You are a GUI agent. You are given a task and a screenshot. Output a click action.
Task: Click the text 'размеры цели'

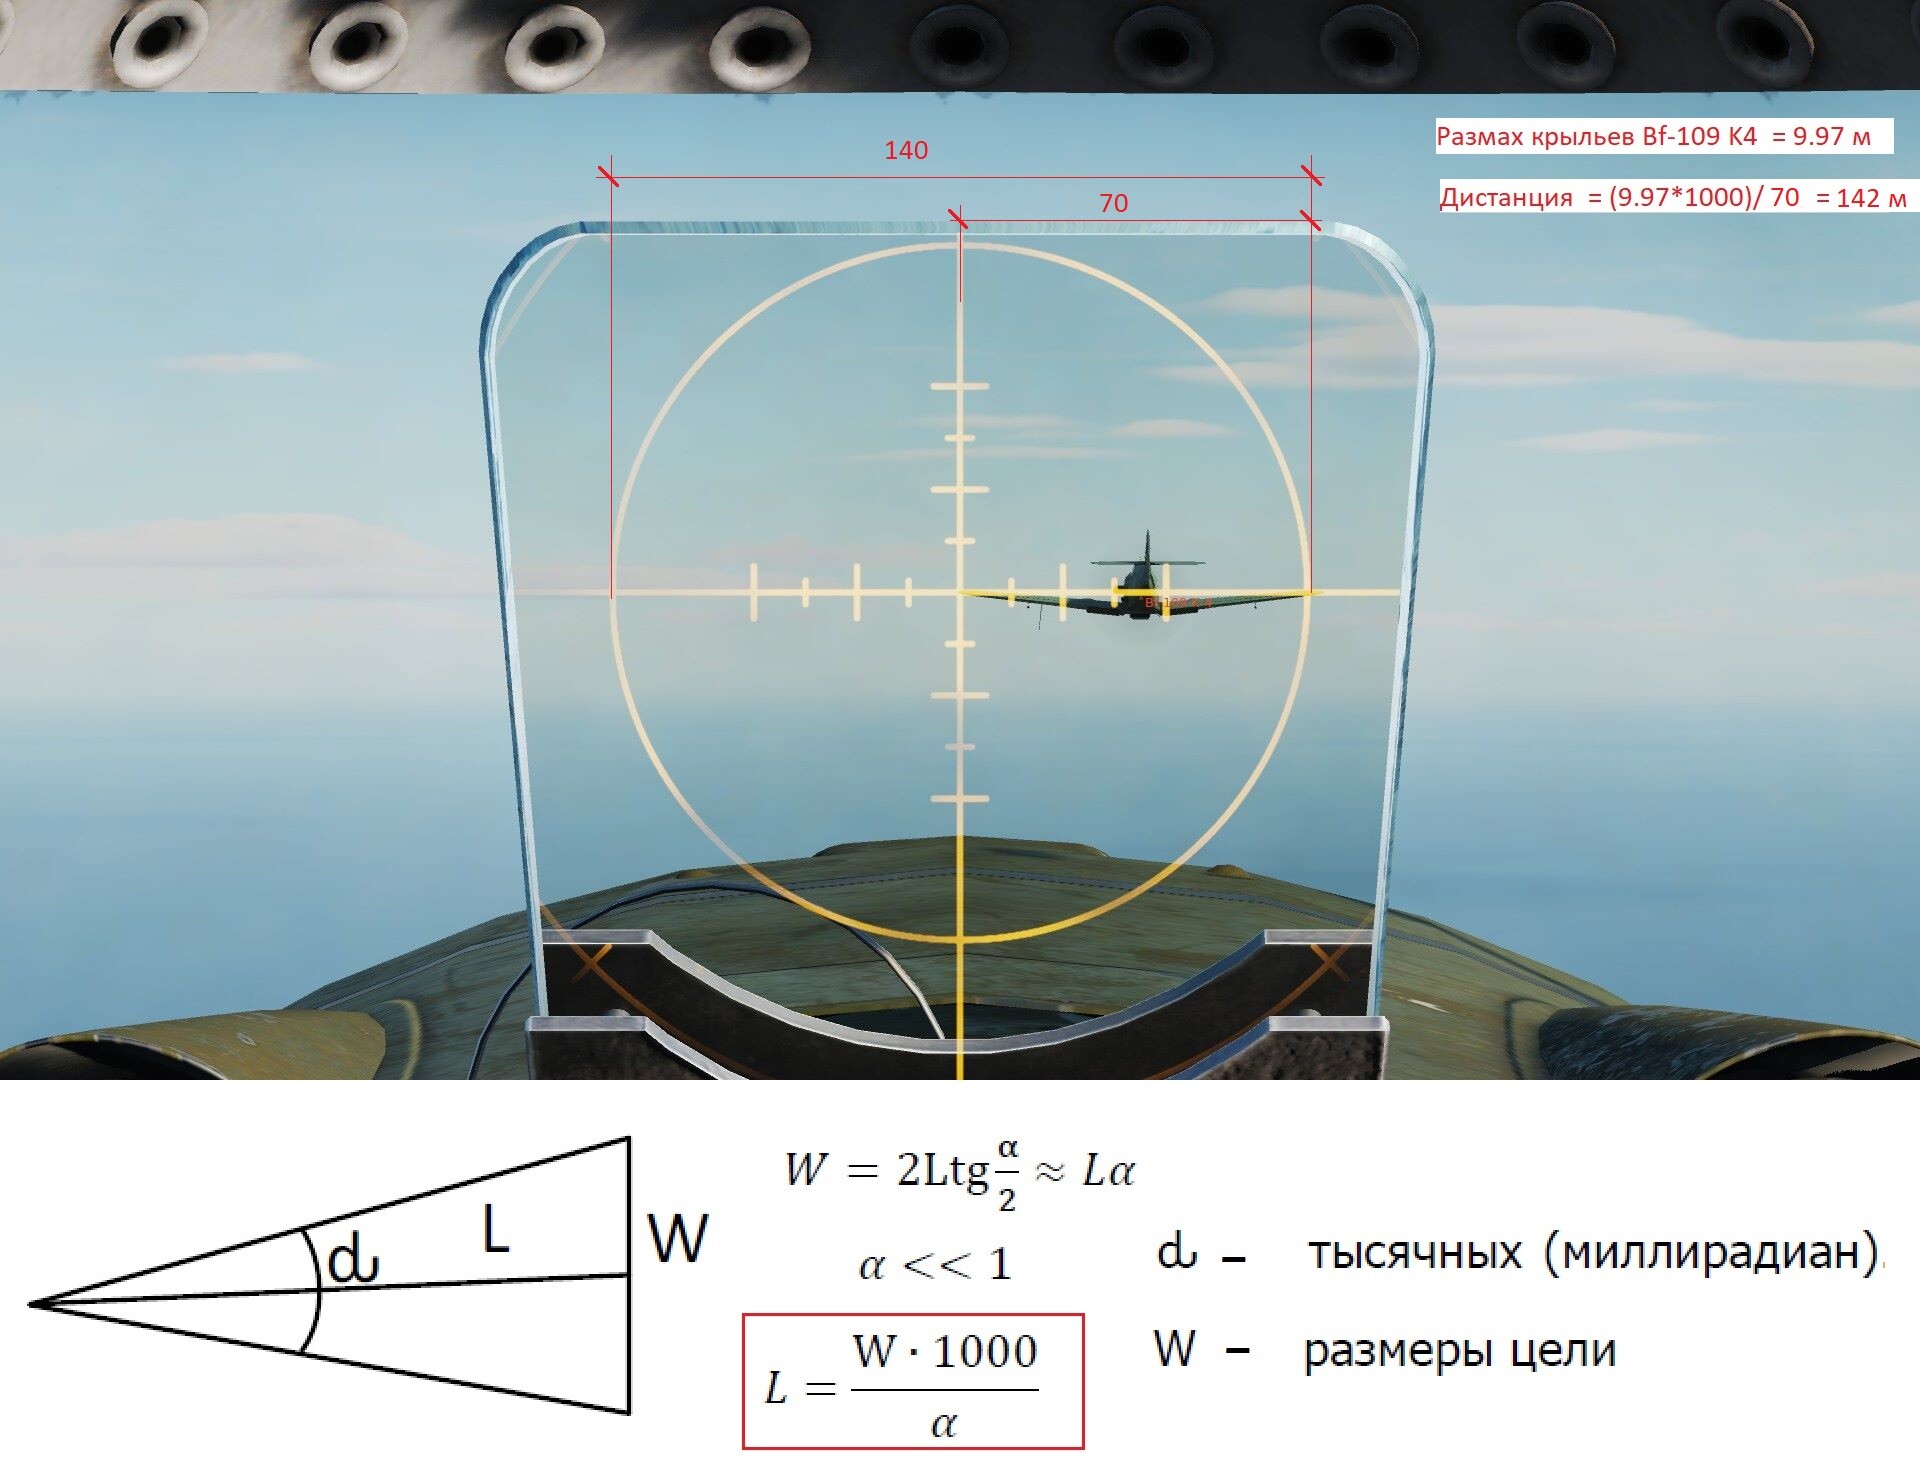pyautogui.click(x=1460, y=1351)
